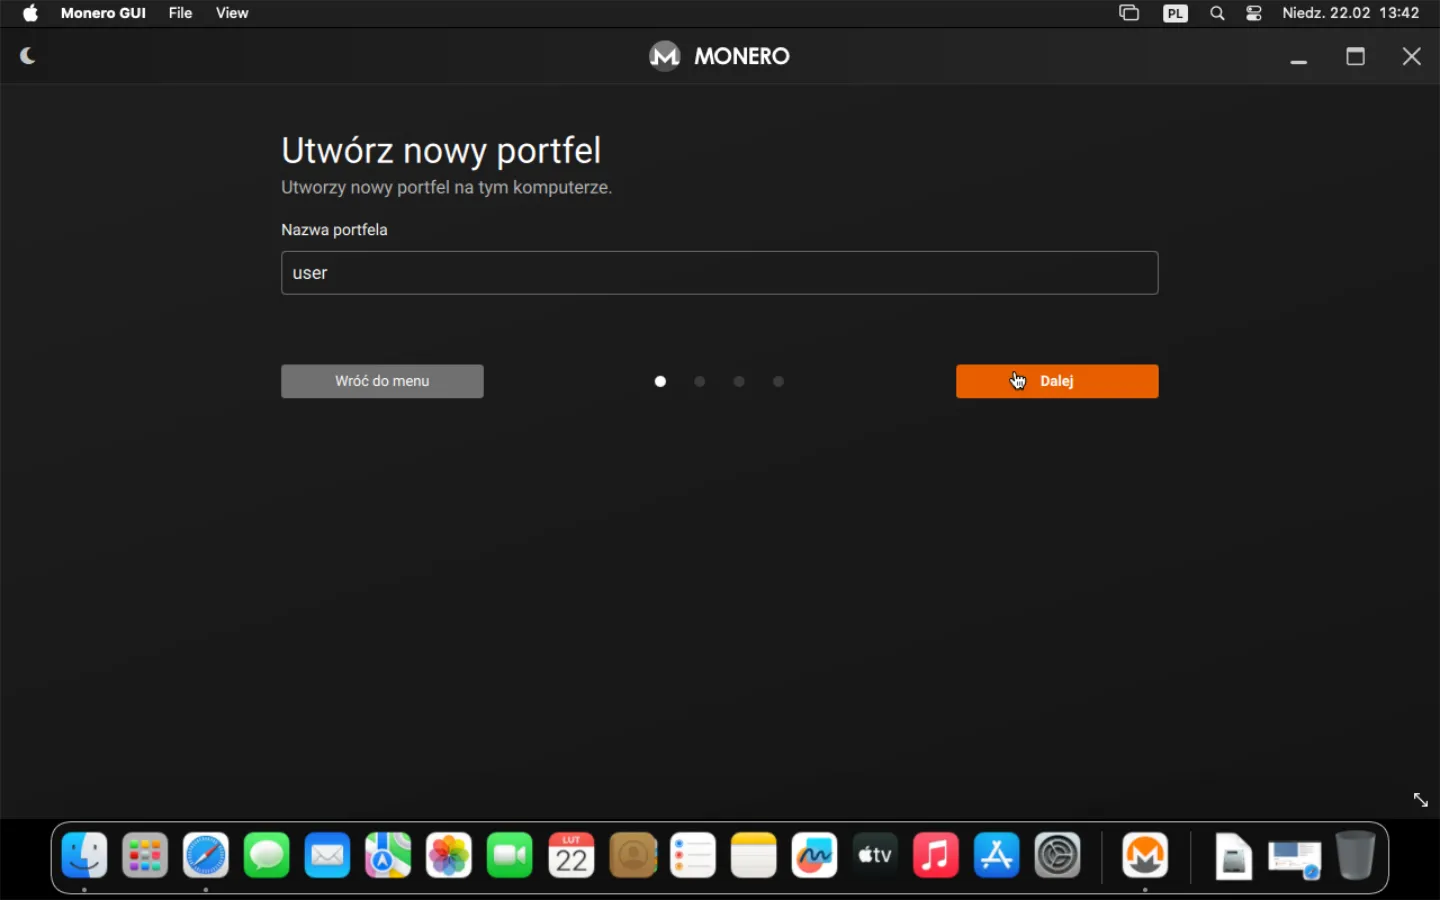Open Calendar from the Dock
The width and height of the screenshot is (1440, 900).
coord(571,856)
